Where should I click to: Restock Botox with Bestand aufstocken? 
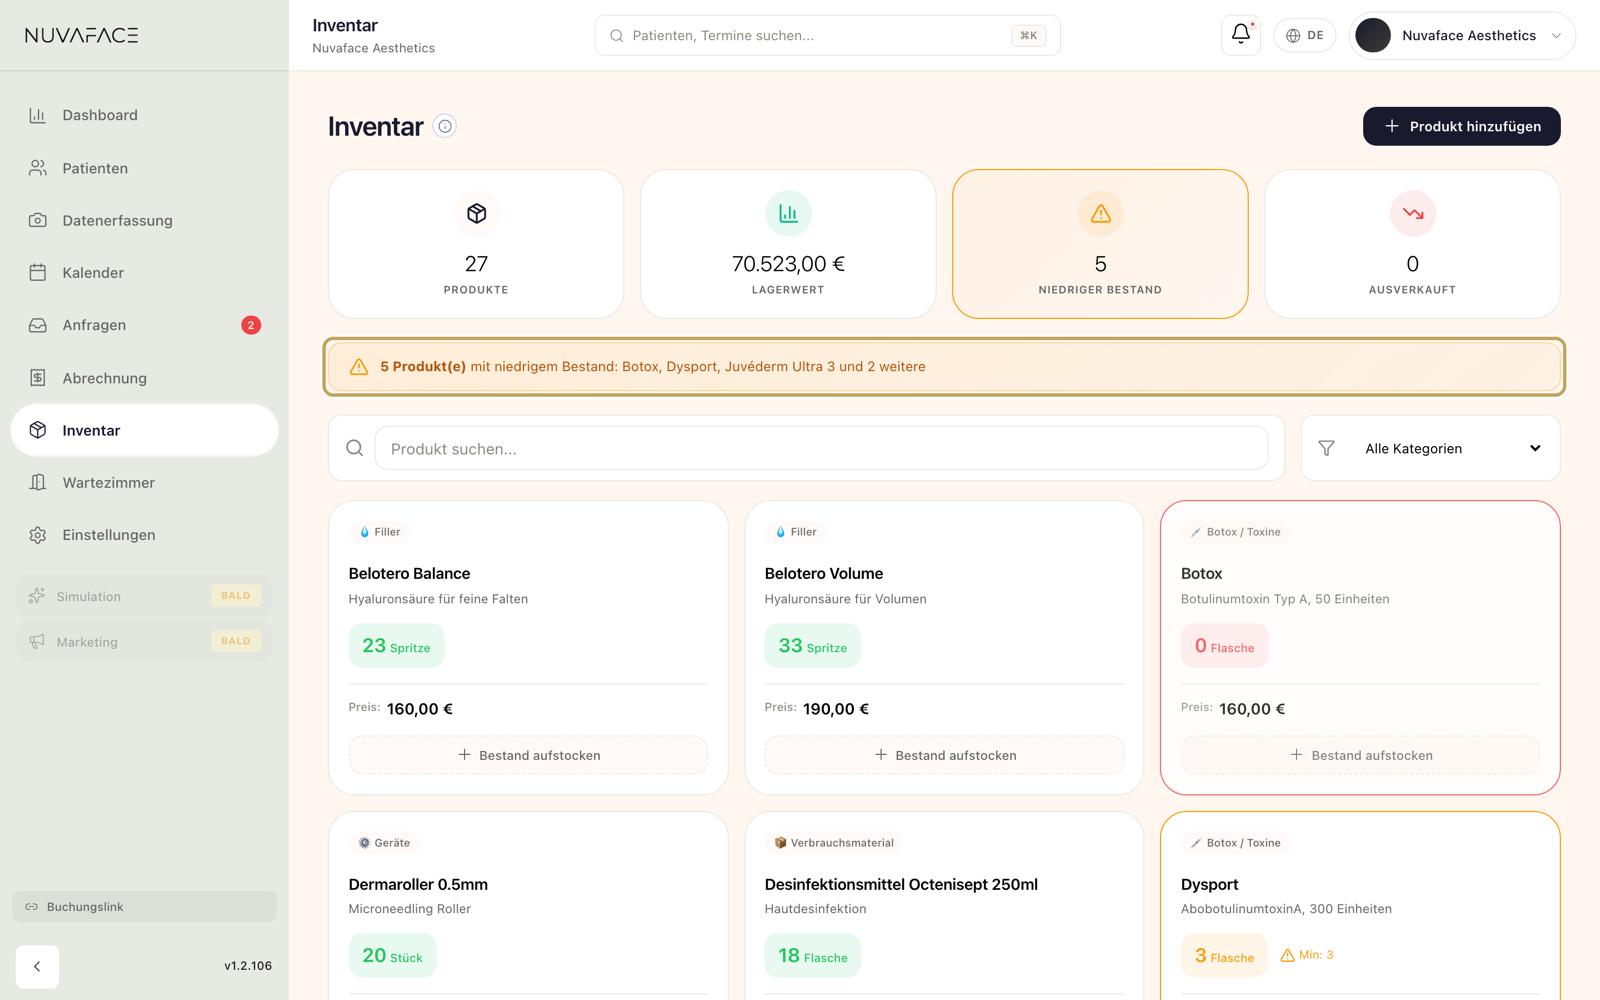tap(1360, 755)
